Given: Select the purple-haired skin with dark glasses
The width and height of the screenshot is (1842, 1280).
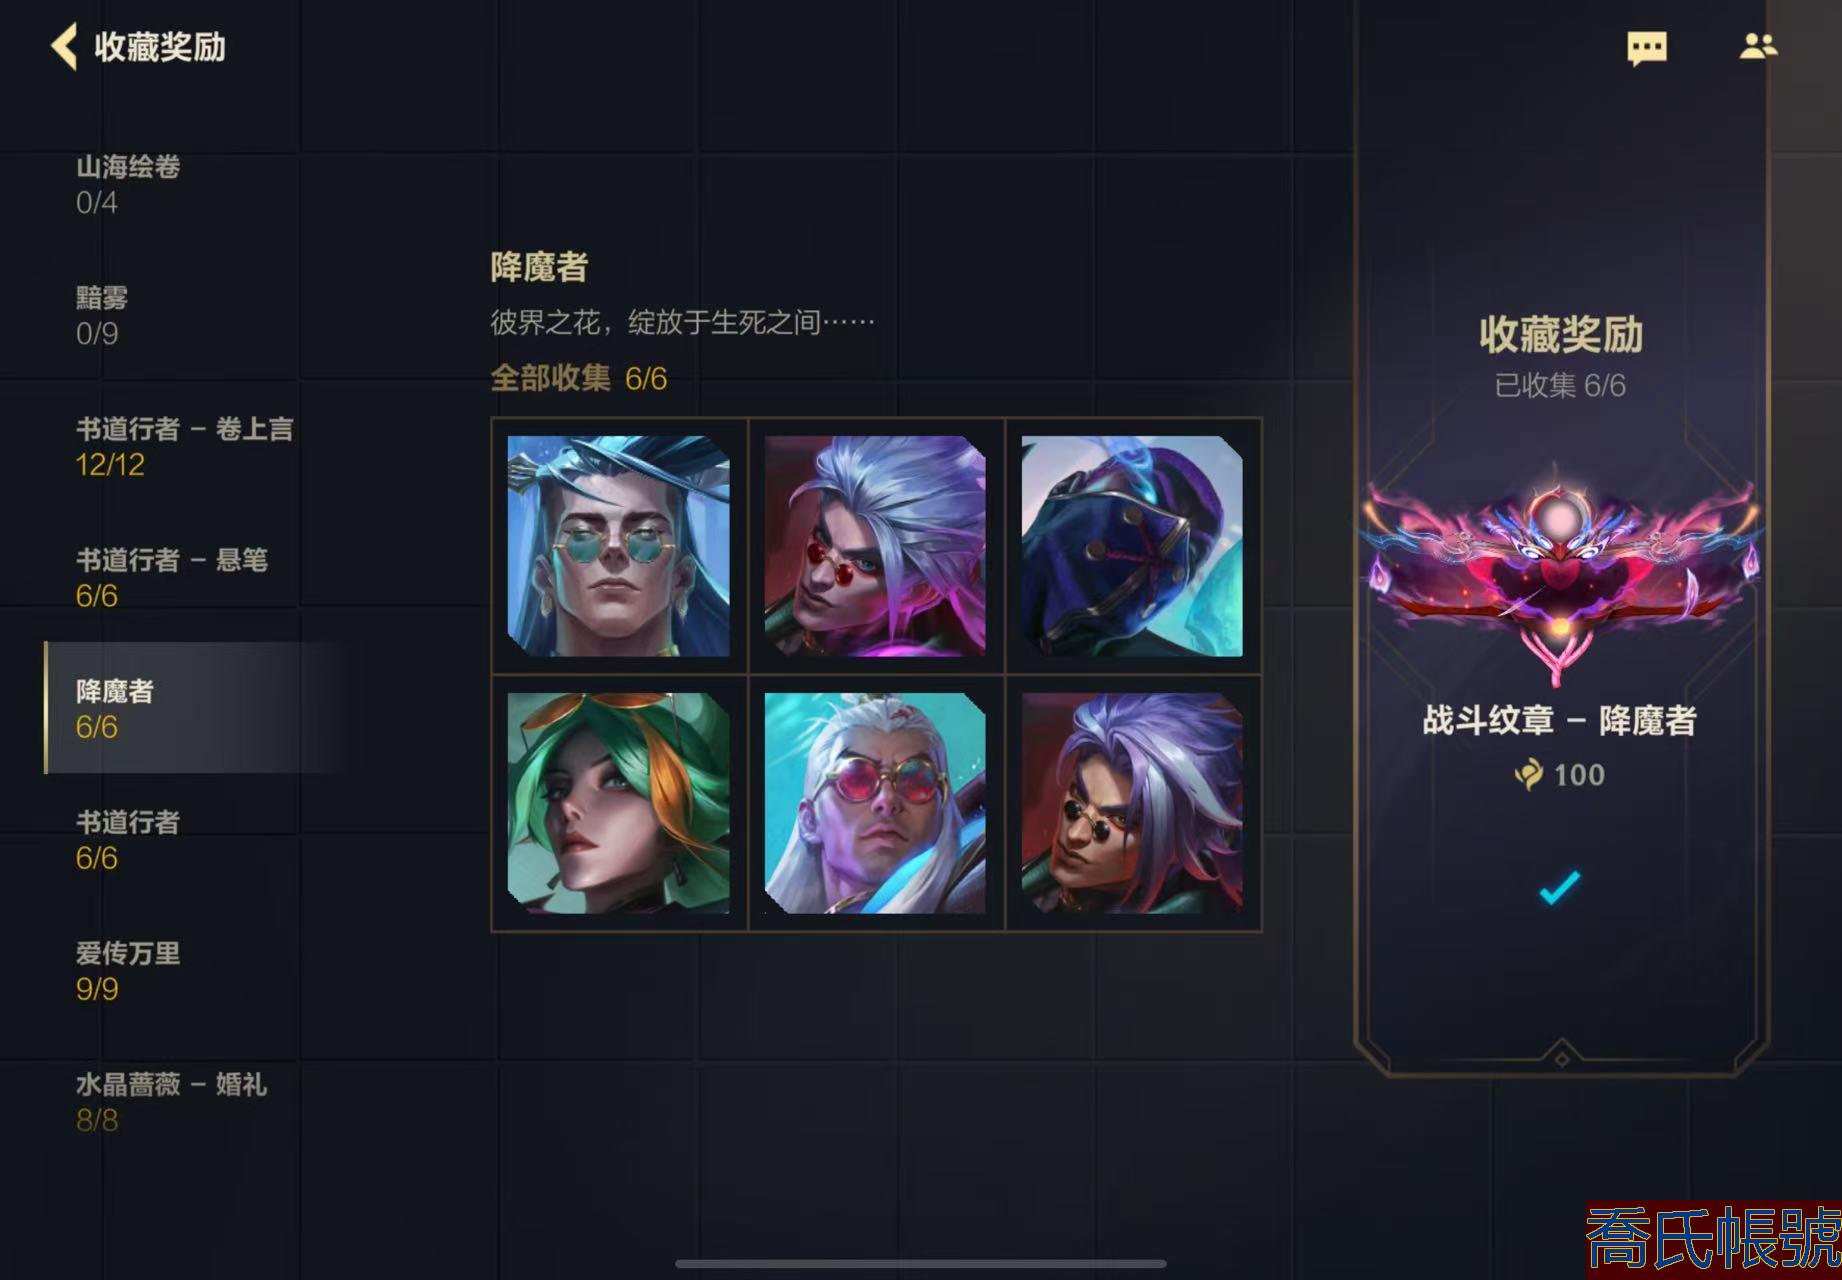Looking at the screenshot, I should pyautogui.click(x=1132, y=803).
